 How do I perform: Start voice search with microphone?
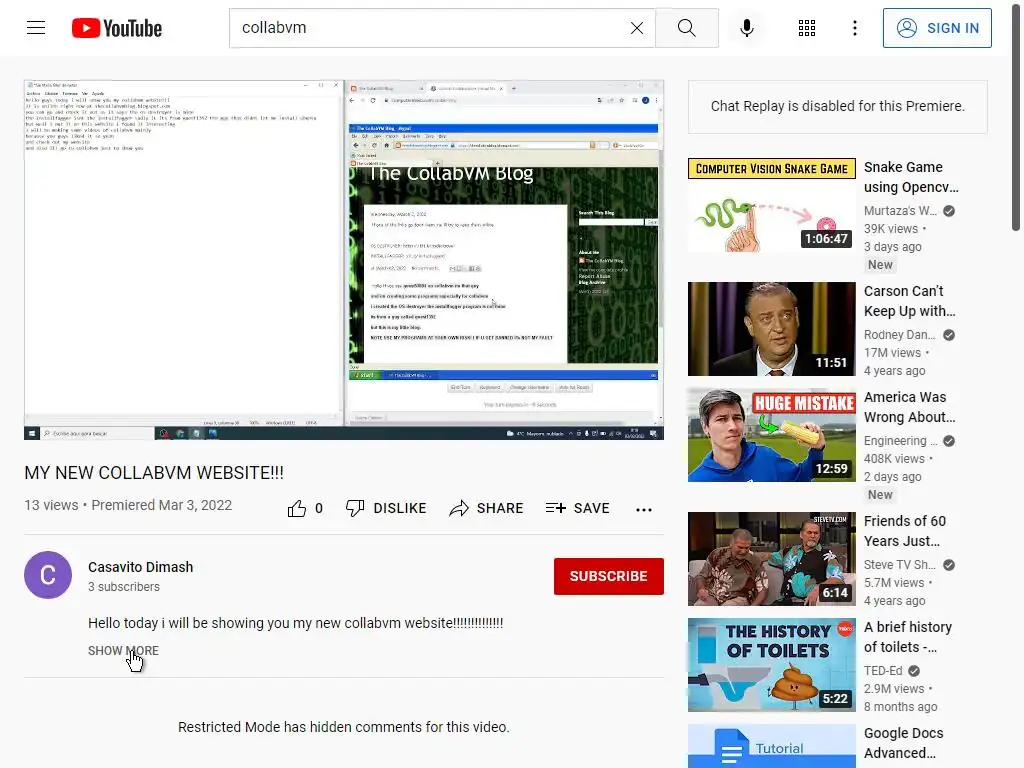[746, 28]
